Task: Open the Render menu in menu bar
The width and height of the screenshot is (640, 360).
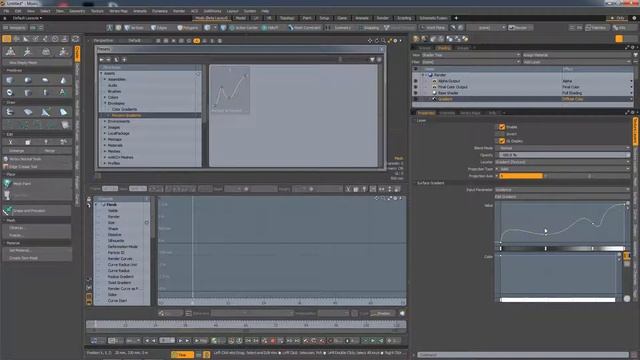Action: (x=179, y=11)
